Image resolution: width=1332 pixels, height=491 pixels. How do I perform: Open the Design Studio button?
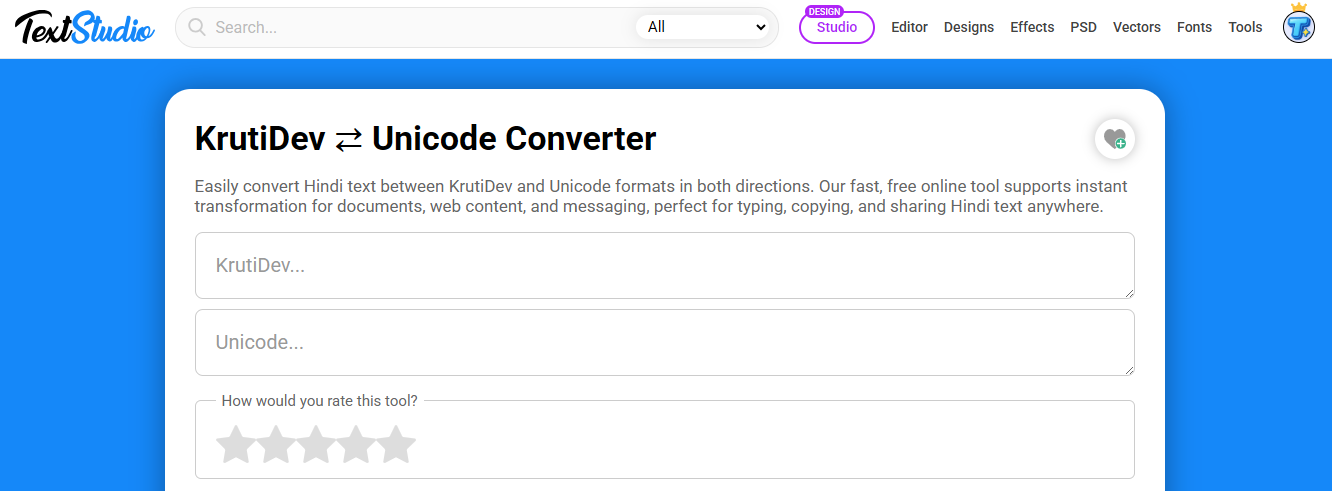837,27
